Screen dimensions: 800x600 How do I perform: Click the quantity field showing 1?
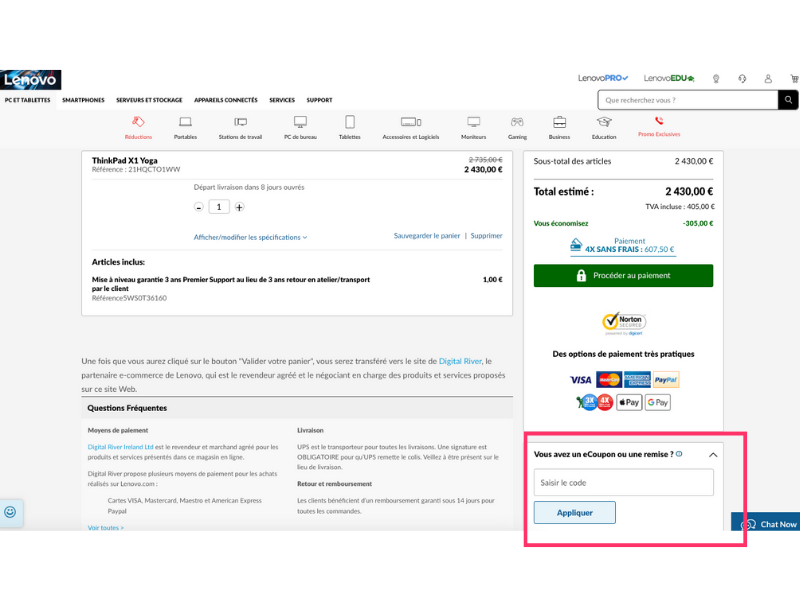(x=219, y=207)
